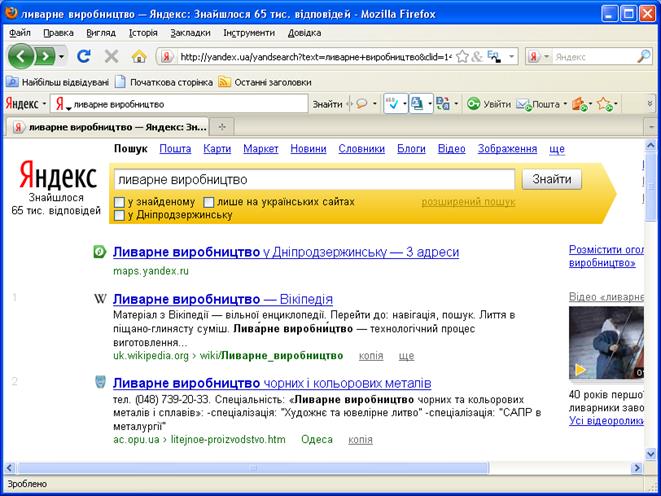
Task: Toggle the 'у Дніпродзержинську' checkbox
Action: pos(120,215)
